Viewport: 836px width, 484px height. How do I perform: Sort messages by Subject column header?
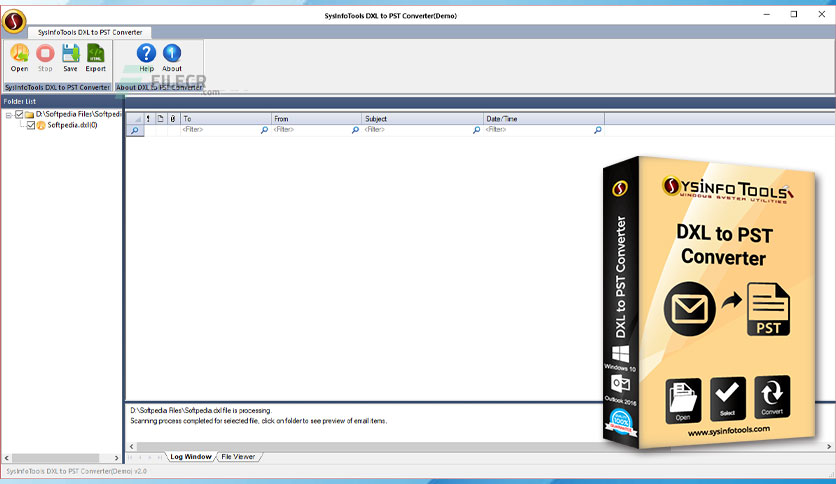click(422, 119)
